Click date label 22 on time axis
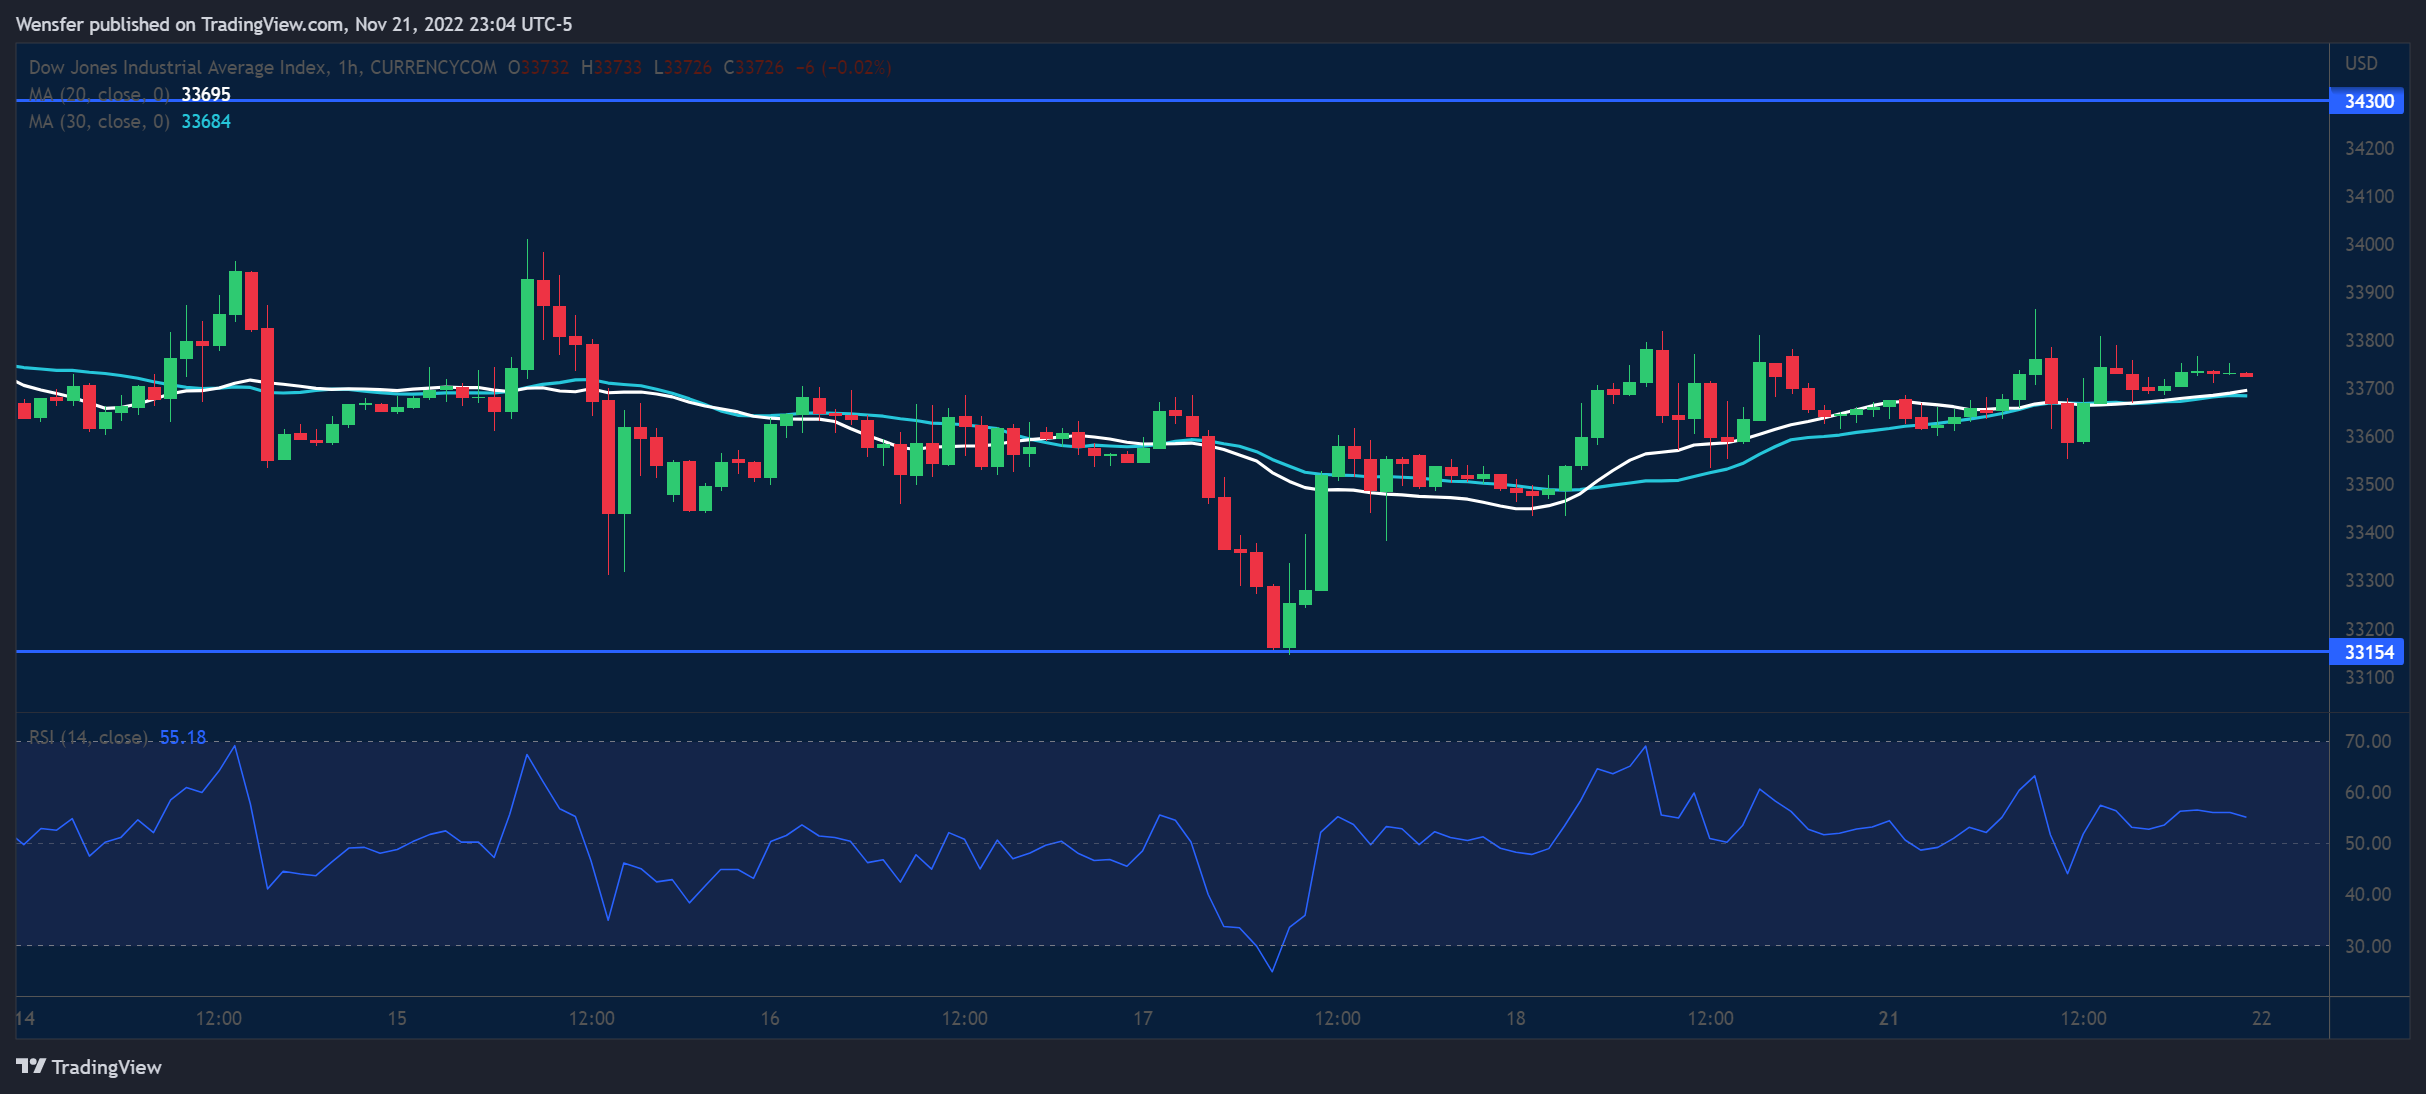2426x1094 pixels. 2261,1018
